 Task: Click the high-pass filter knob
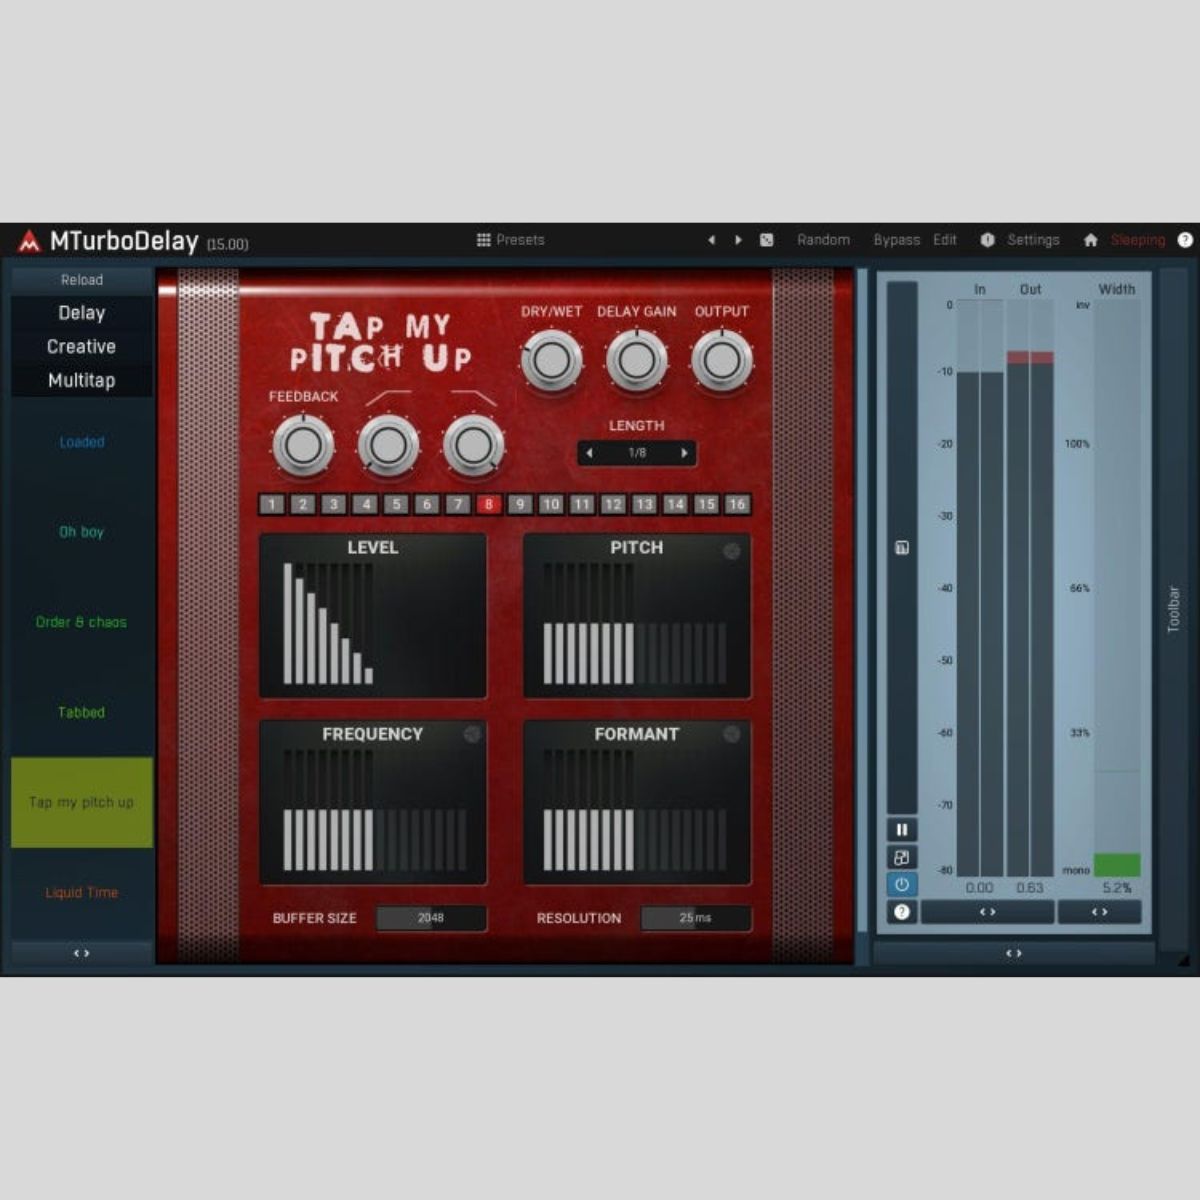pos(388,446)
